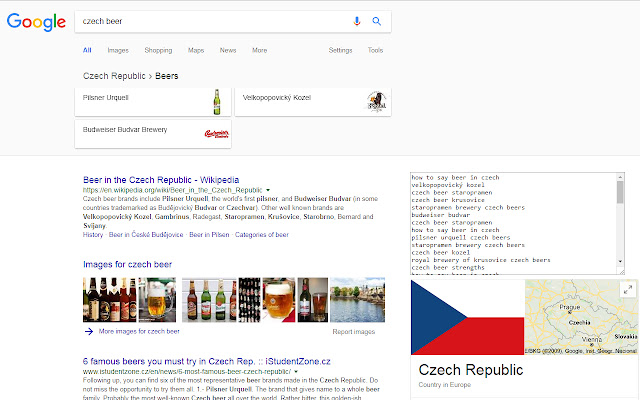Click the Country in Europe subtitle
Screen dimensions: 640x400
tap(444, 384)
